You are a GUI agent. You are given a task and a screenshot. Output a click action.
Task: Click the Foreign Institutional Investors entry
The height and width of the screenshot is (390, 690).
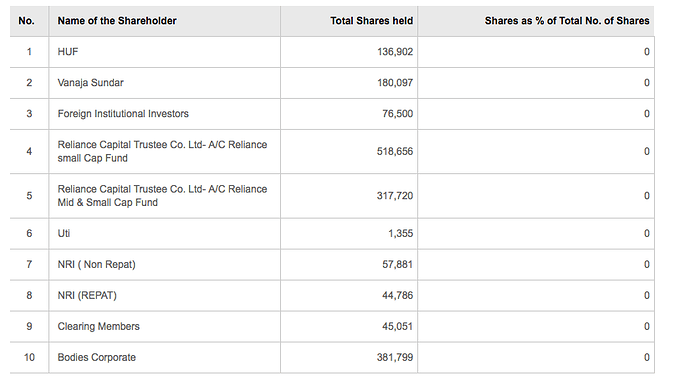click(123, 114)
